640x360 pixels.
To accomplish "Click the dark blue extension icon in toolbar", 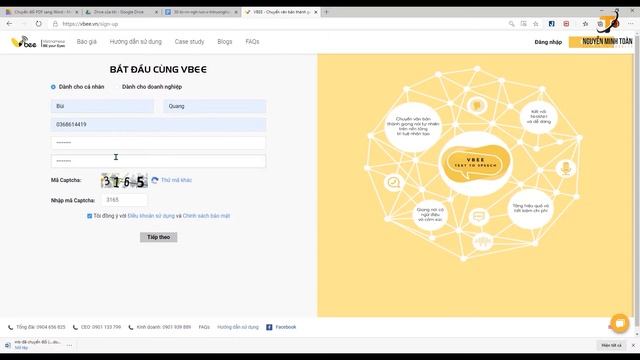I will [551, 24].
